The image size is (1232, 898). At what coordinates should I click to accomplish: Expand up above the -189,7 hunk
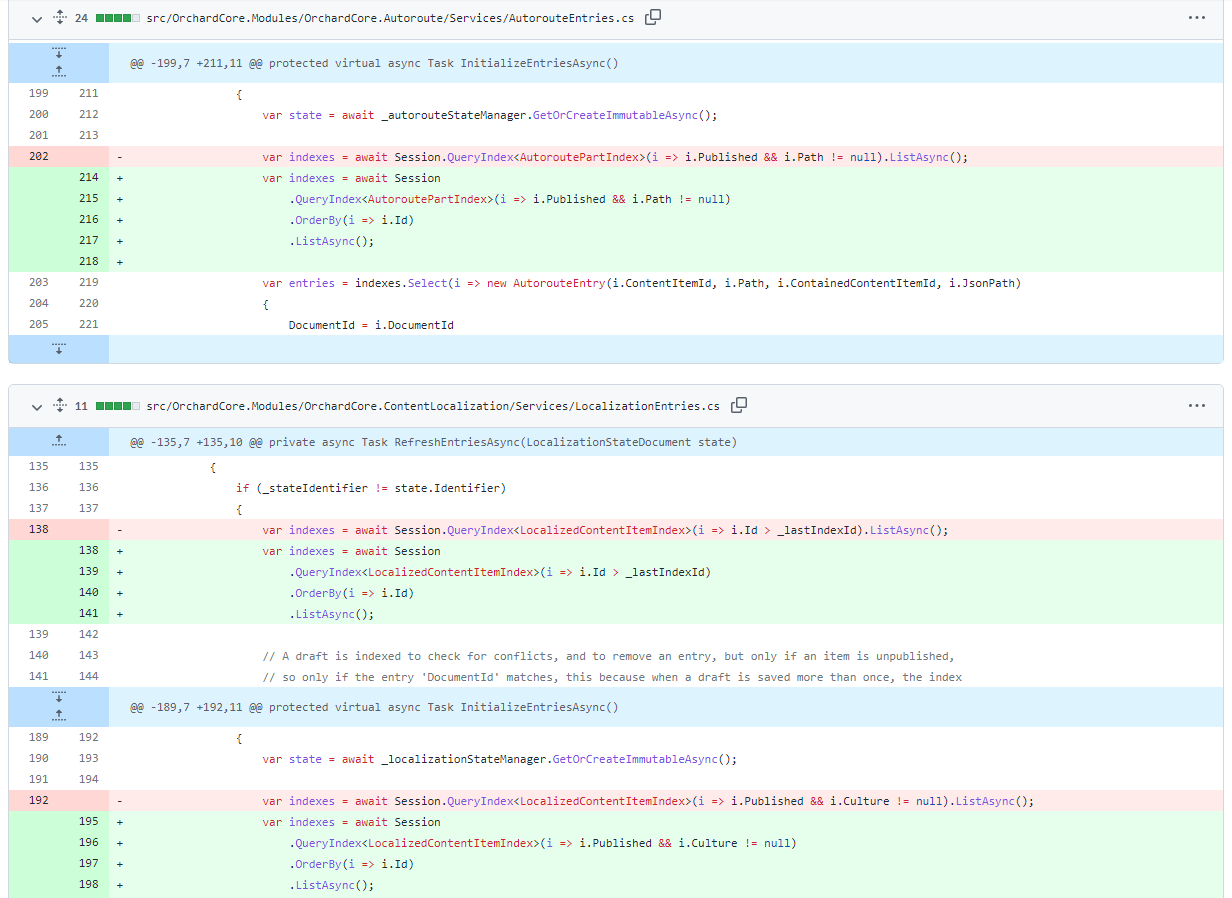(x=59, y=716)
